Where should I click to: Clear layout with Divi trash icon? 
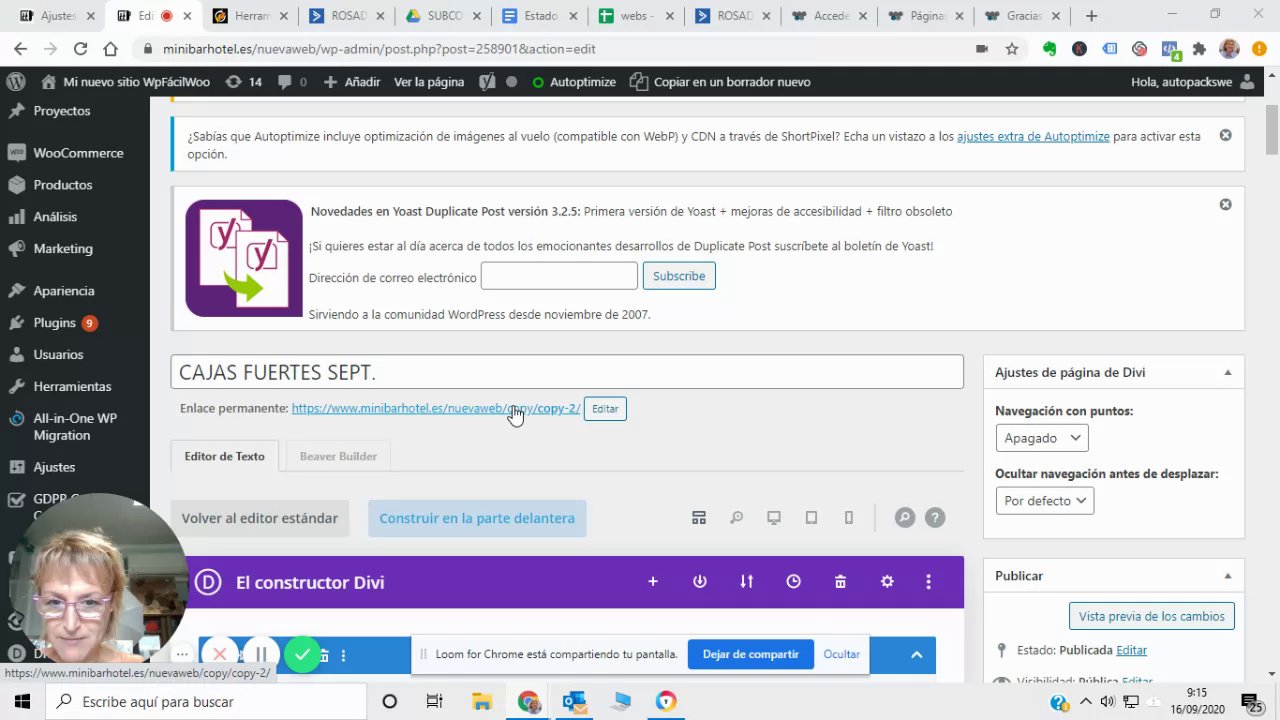(x=840, y=581)
